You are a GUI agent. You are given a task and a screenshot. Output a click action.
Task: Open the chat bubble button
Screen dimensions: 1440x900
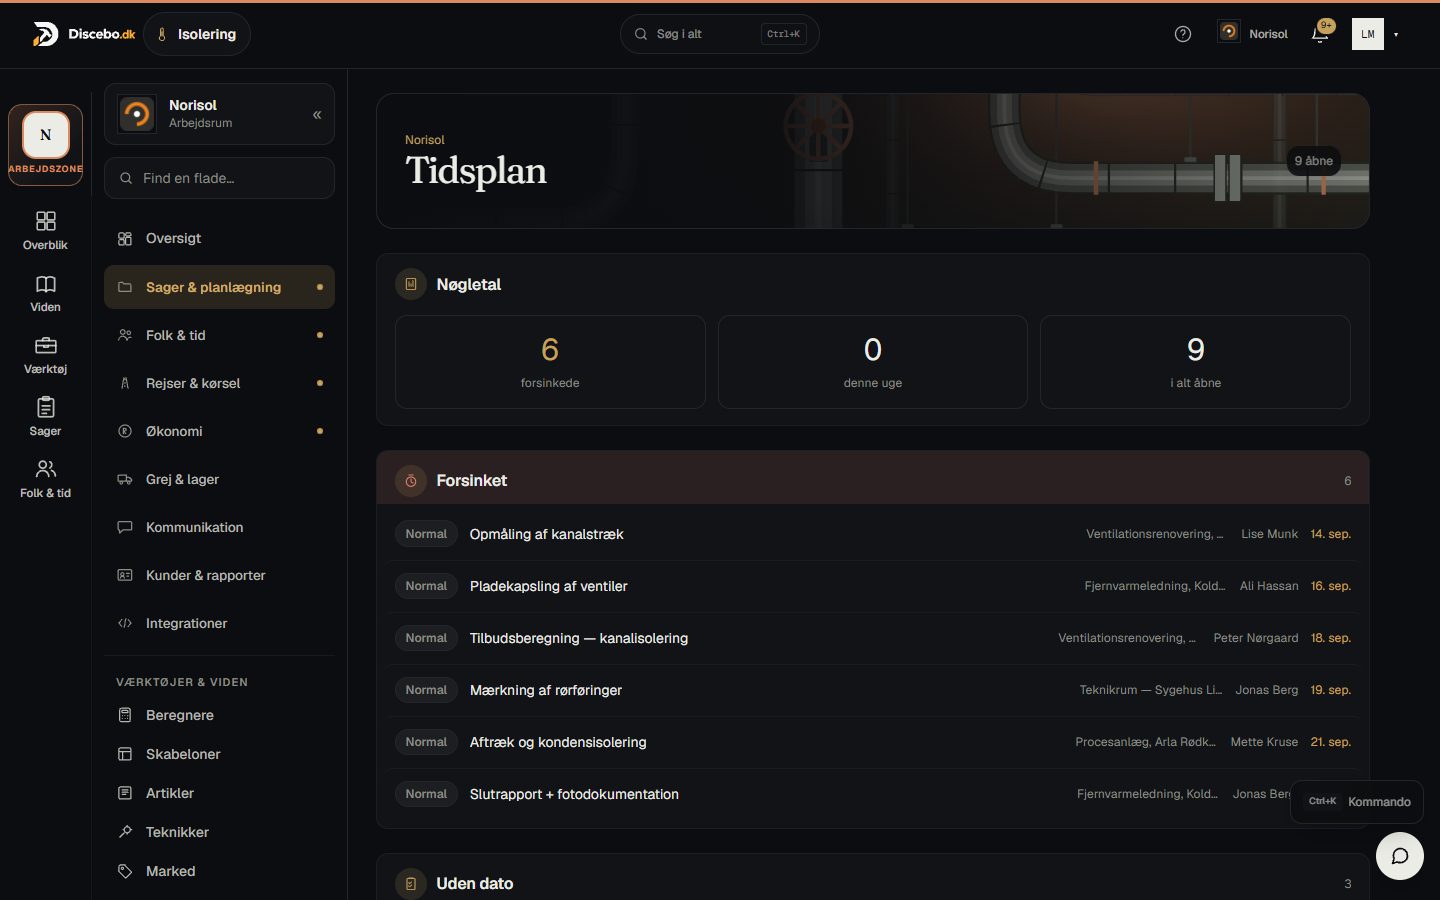1400,856
